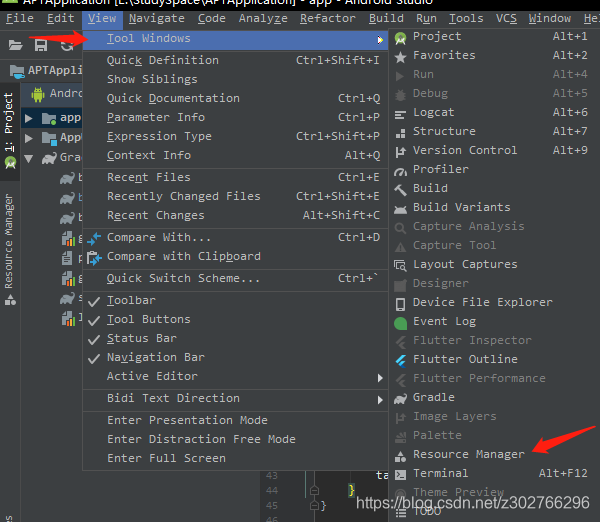
Task: Expand the Tool Windows submenu arrow
Action: [380, 39]
